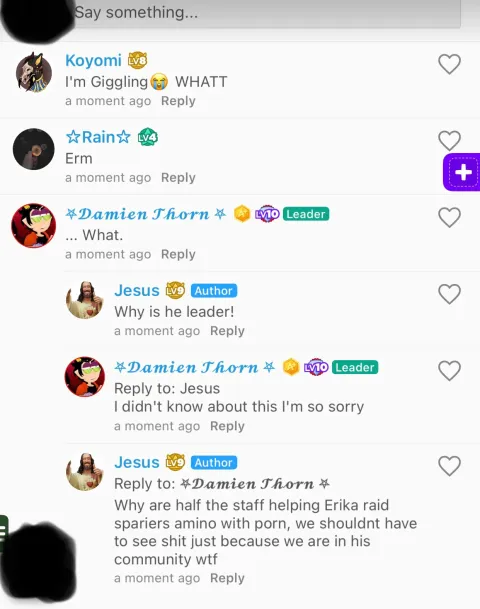Open Koyomi's username profile link
The width and height of the screenshot is (480, 609).
tap(93, 61)
